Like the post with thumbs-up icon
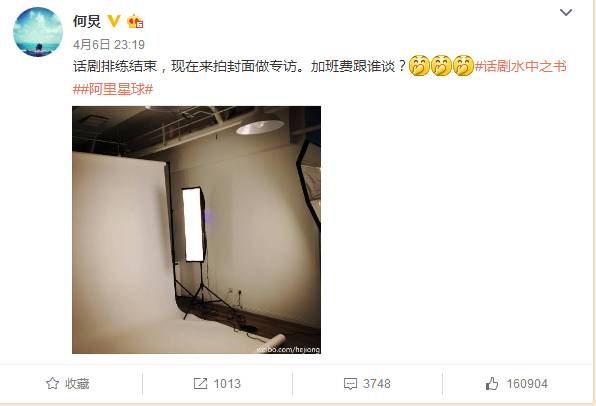 click(492, 384)
